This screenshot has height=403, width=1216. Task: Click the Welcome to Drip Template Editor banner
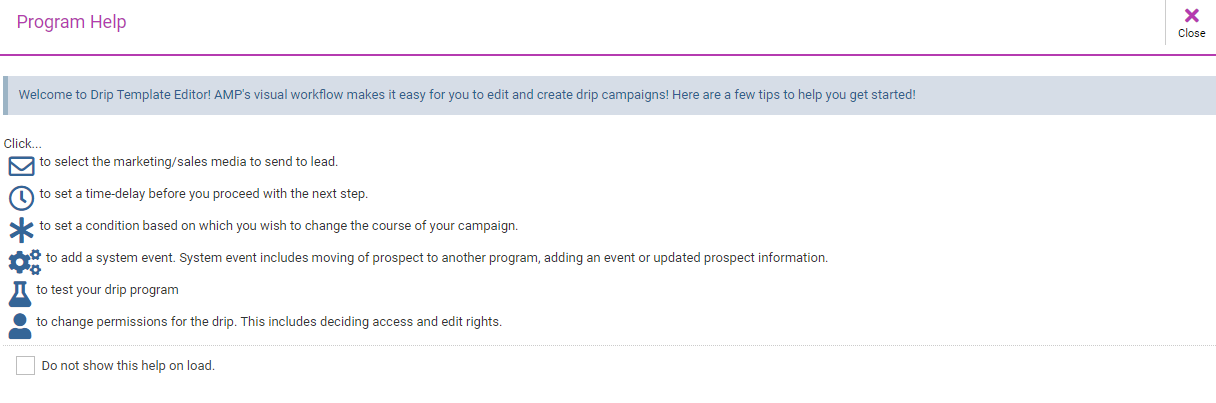point(610,95)
